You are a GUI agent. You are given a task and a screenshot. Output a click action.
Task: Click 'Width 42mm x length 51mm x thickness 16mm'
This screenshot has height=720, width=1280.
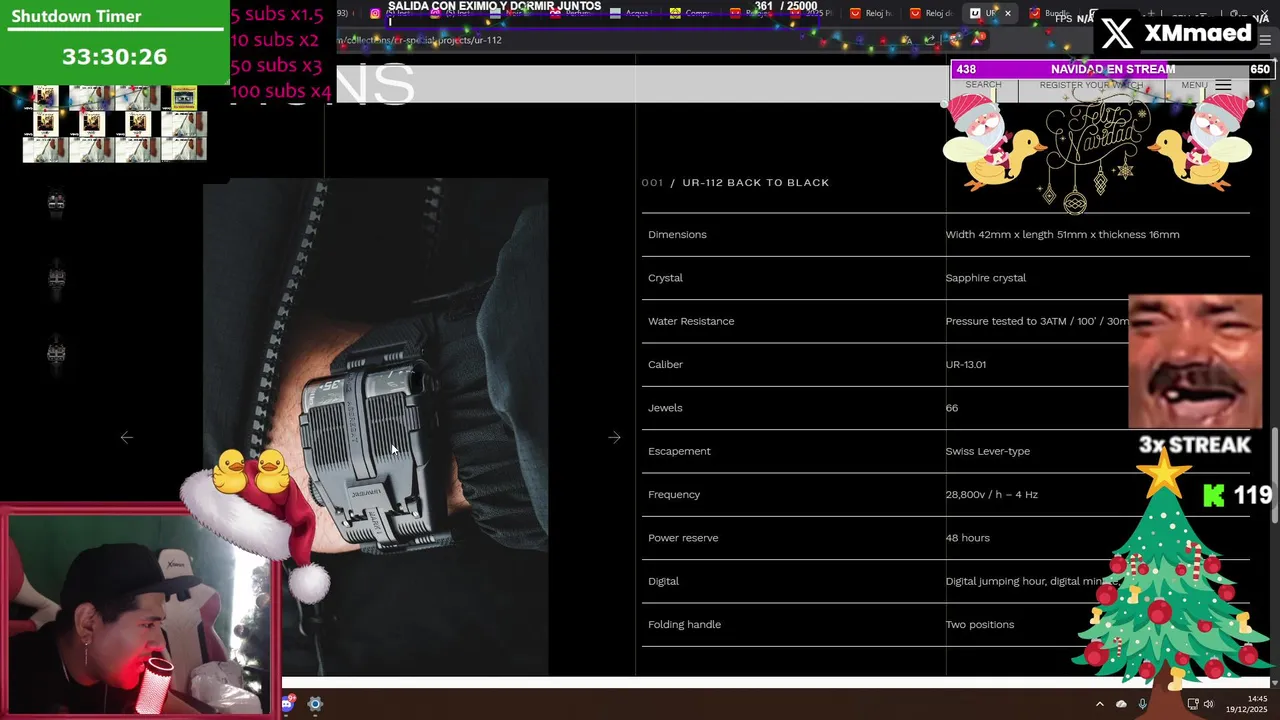[x=1062, y=234]
